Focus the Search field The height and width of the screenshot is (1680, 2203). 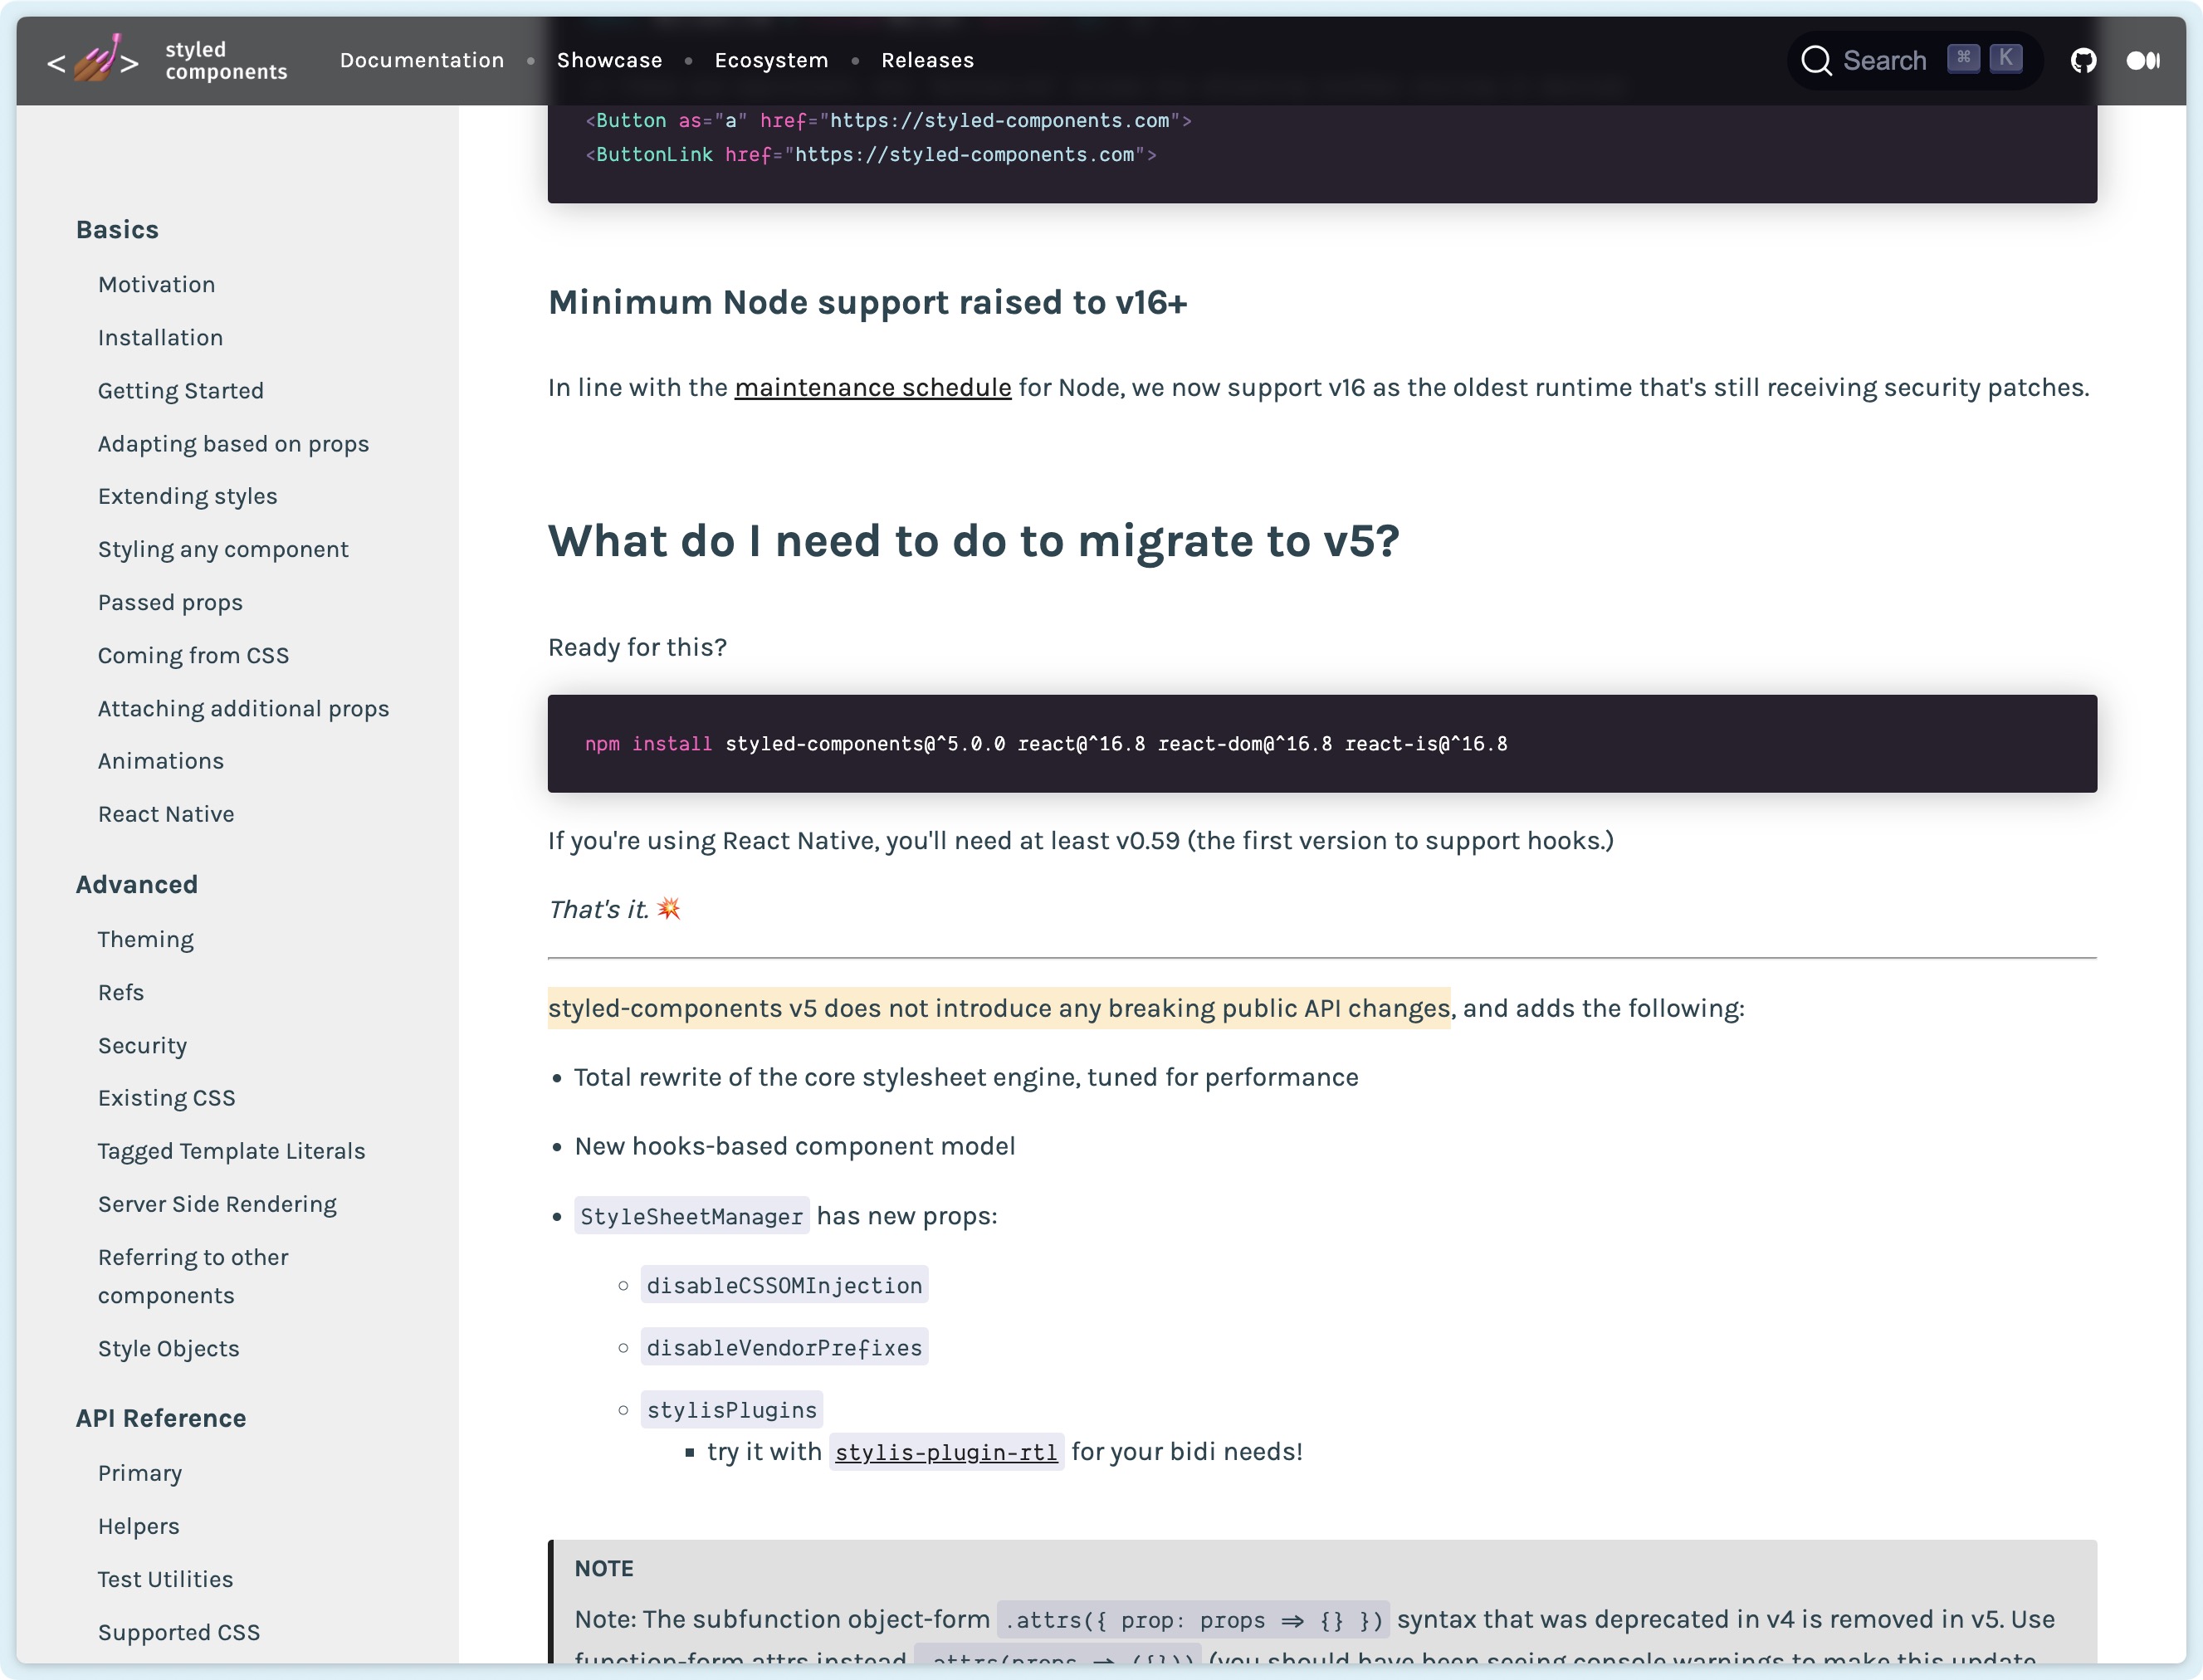1914,61
